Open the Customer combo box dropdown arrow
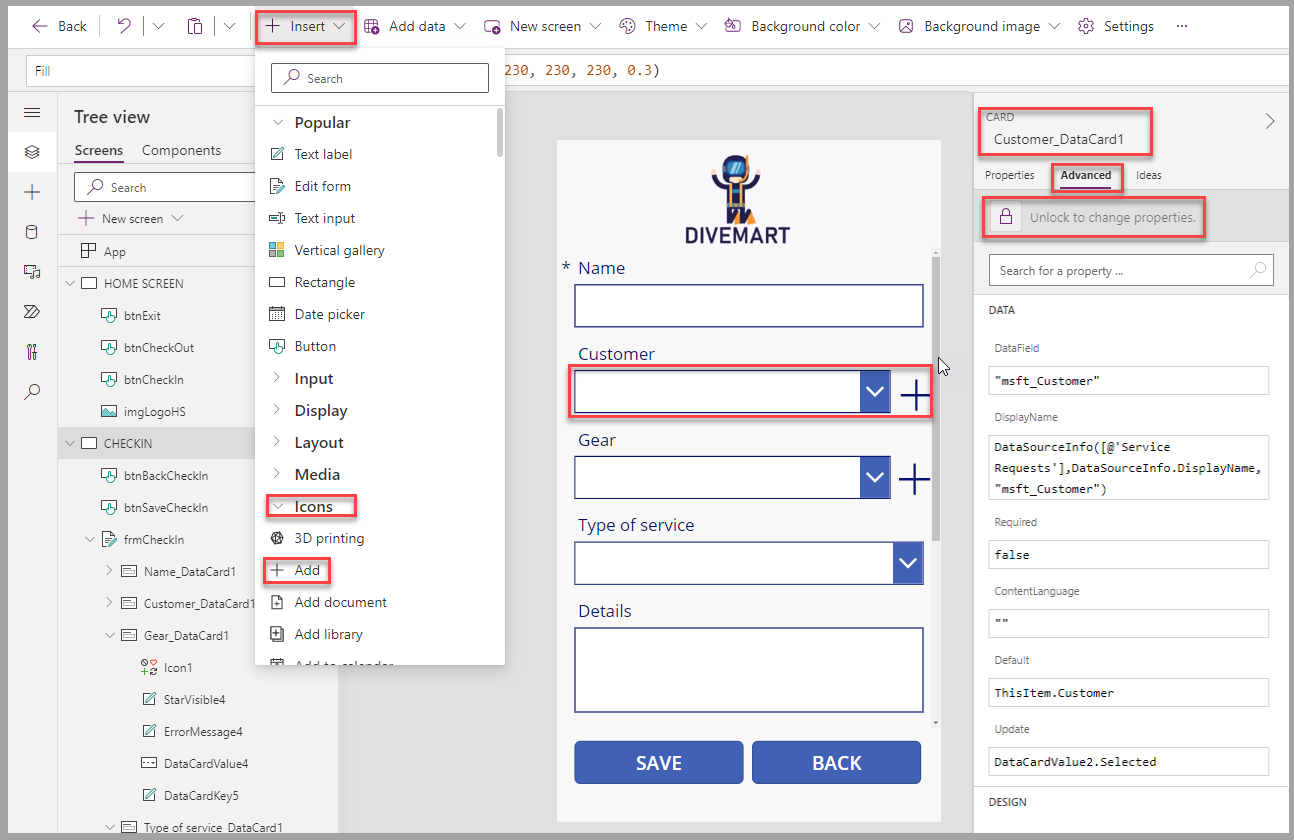The height and width of the screenshot is (840, 1294). 875,391
